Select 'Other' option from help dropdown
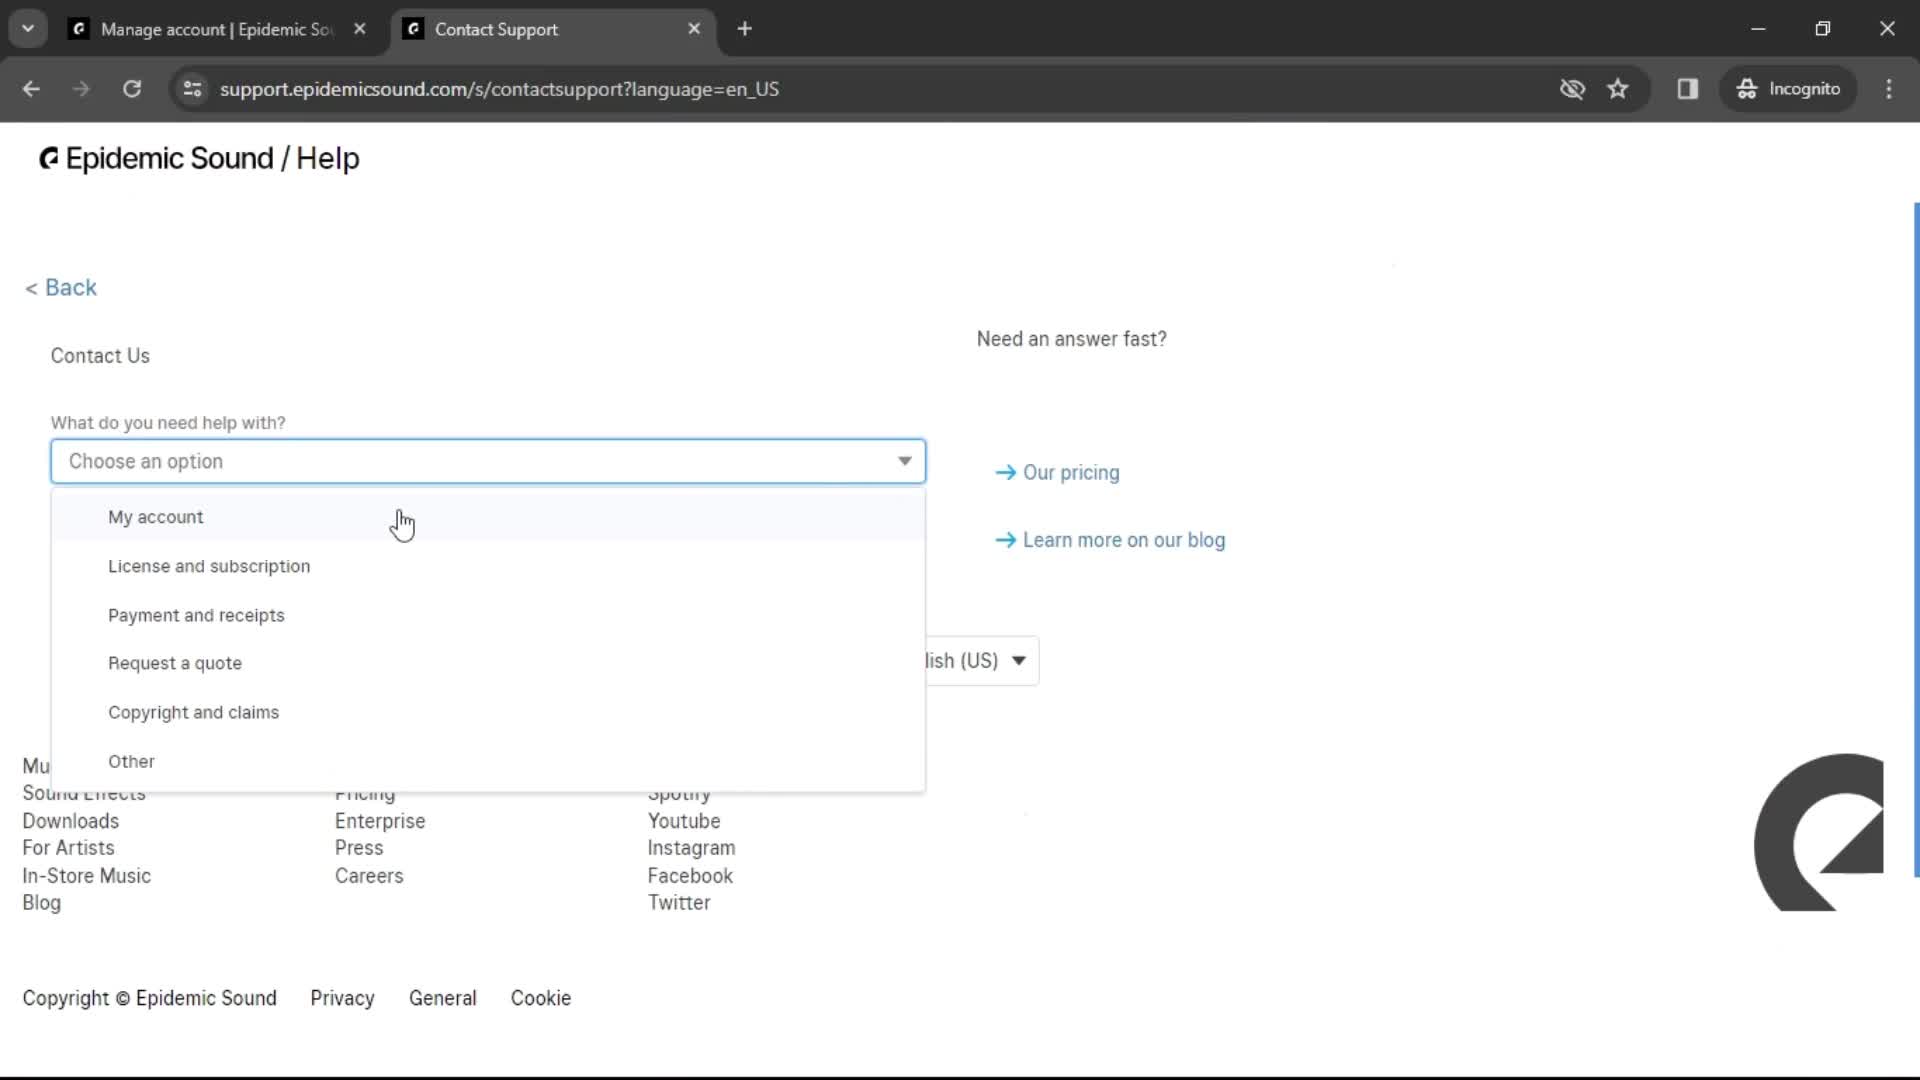Viewport: 1920px width, 1080px height. pyautogui.click(x=132, y=760)
